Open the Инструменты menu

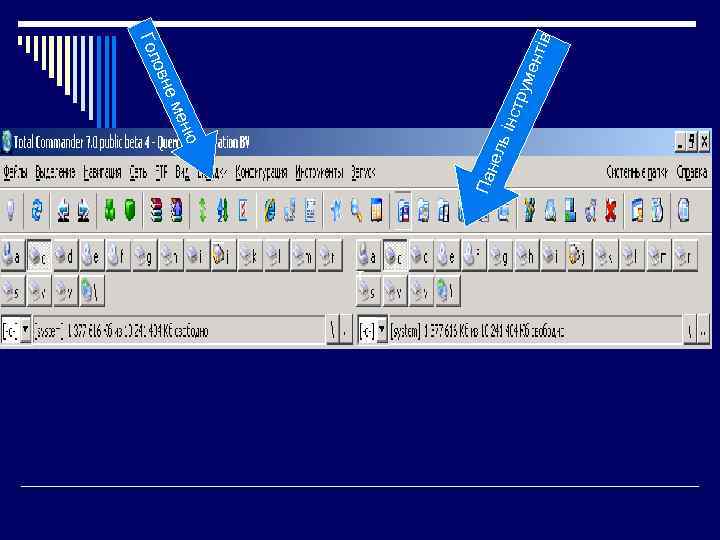tap(319, 172)
